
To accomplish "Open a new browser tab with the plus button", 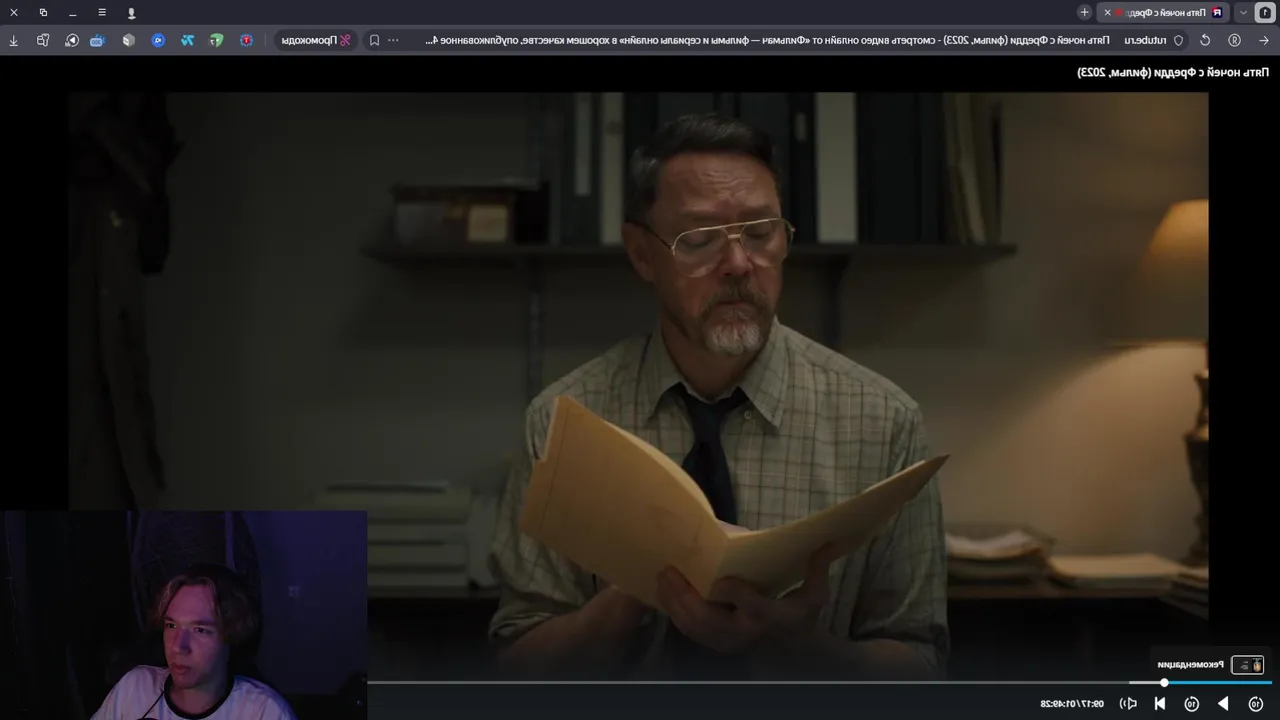I will tap(1085, 12).
